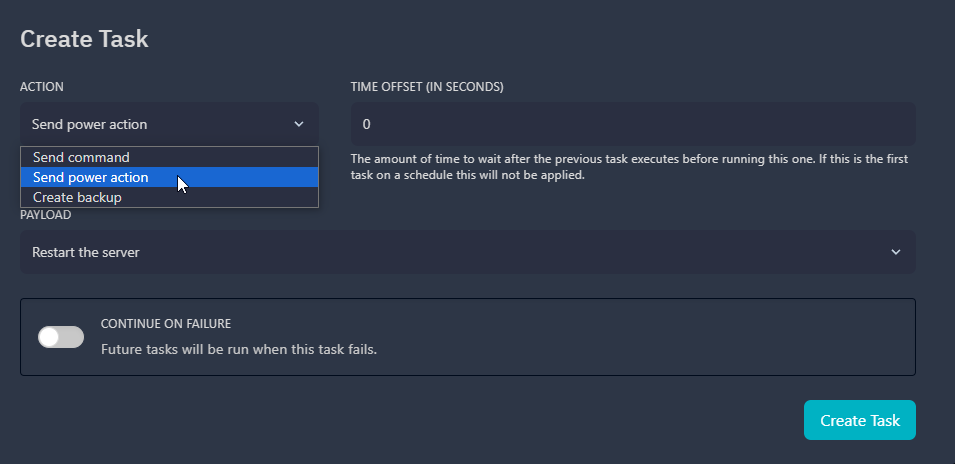Click the "PAYLOAD" field label

46,215
